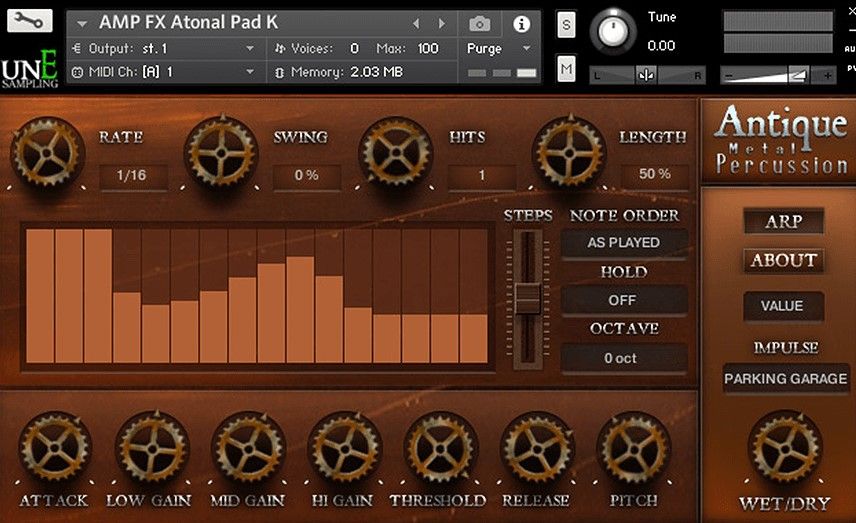Click the Steps slider handle
The image size is (856, 523).
[x=528, y=299]
